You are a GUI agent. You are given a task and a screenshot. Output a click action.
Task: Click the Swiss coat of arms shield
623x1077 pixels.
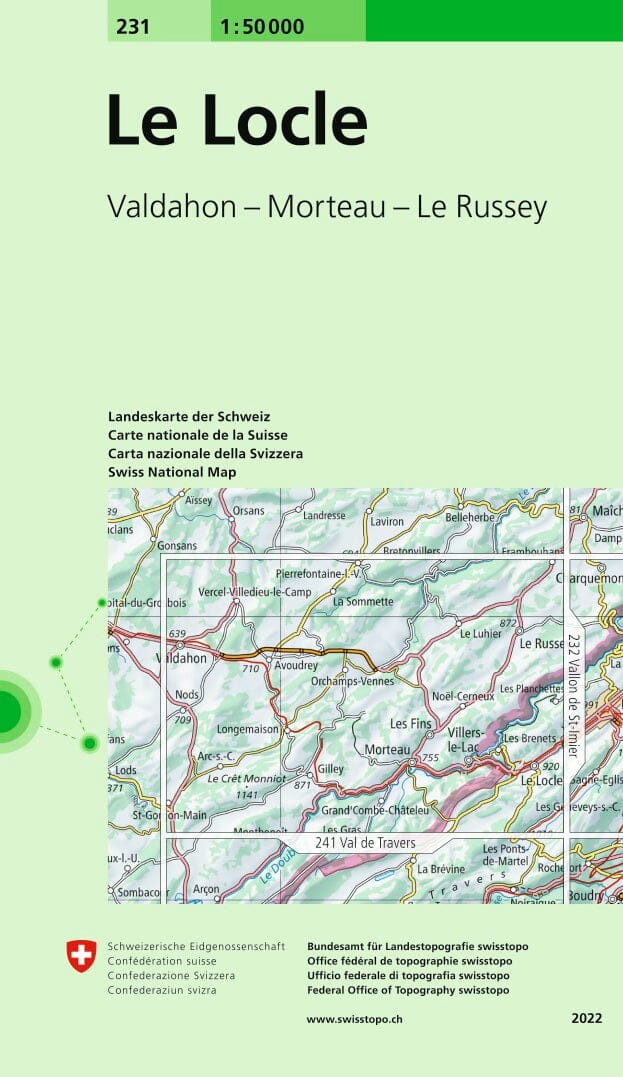pos(81,955)
